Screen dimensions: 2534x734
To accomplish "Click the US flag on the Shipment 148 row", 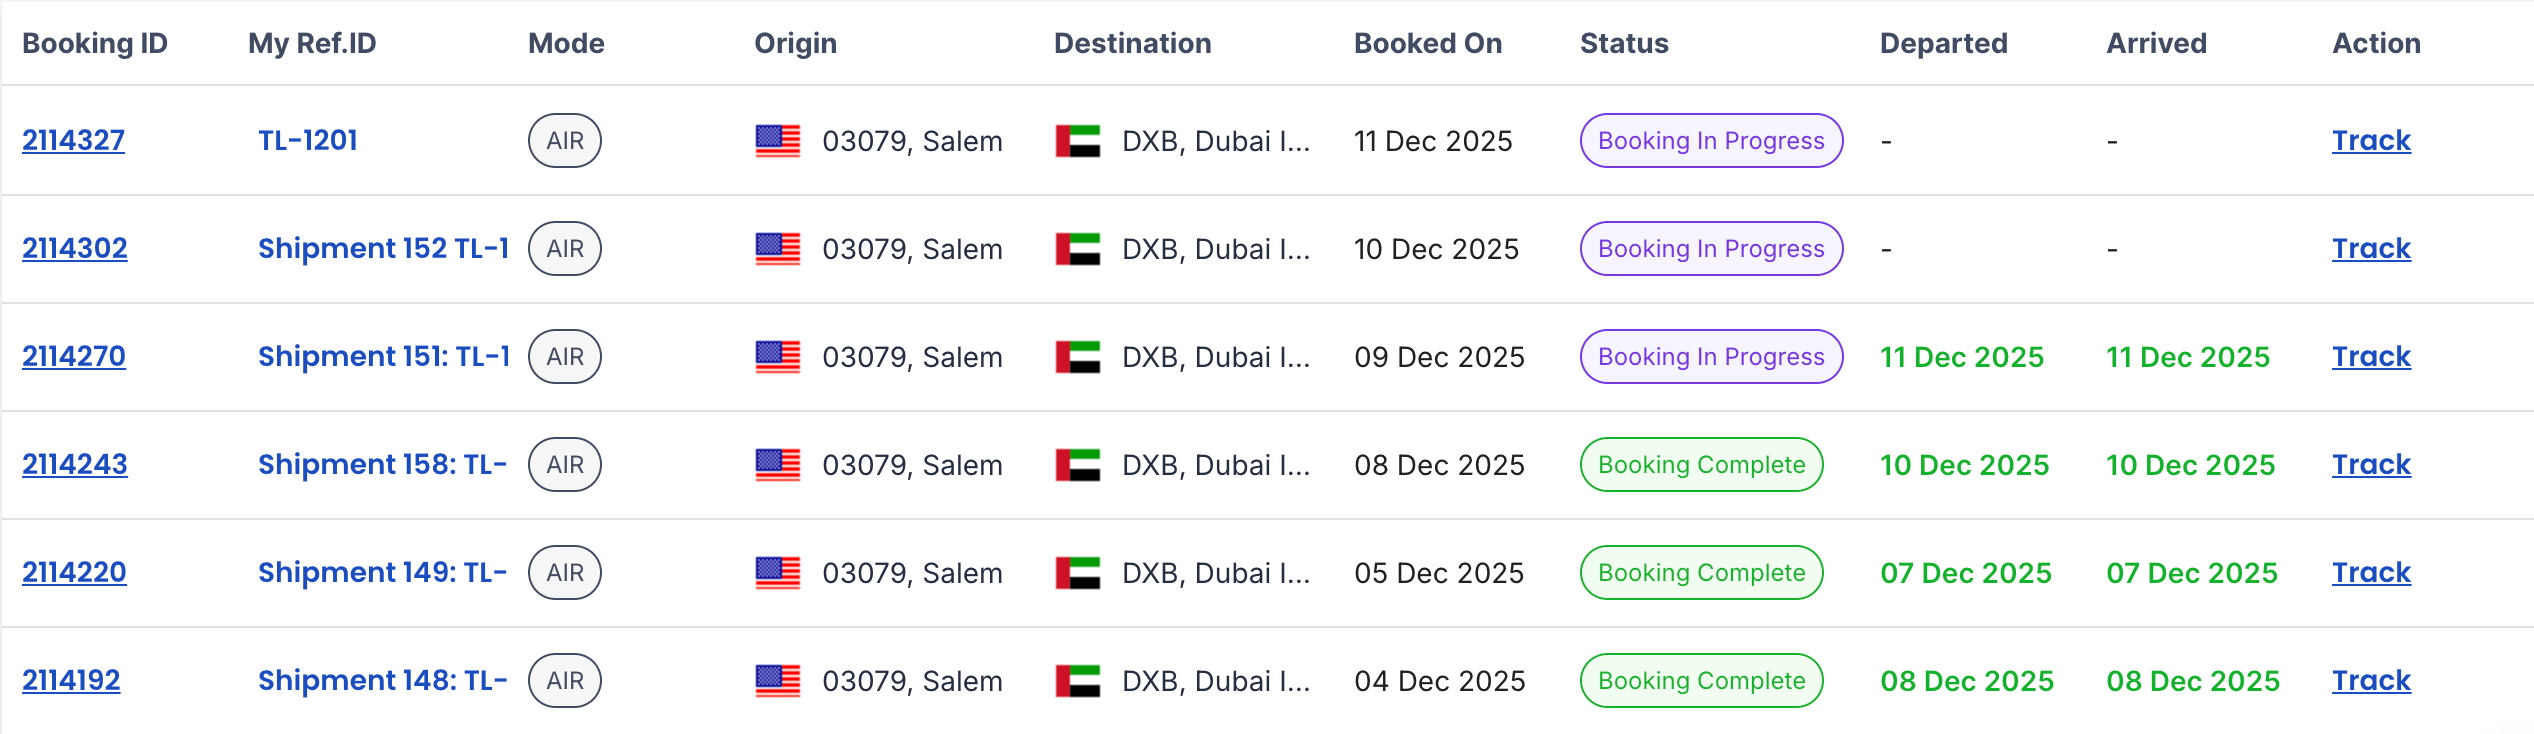I will point(779,680).
